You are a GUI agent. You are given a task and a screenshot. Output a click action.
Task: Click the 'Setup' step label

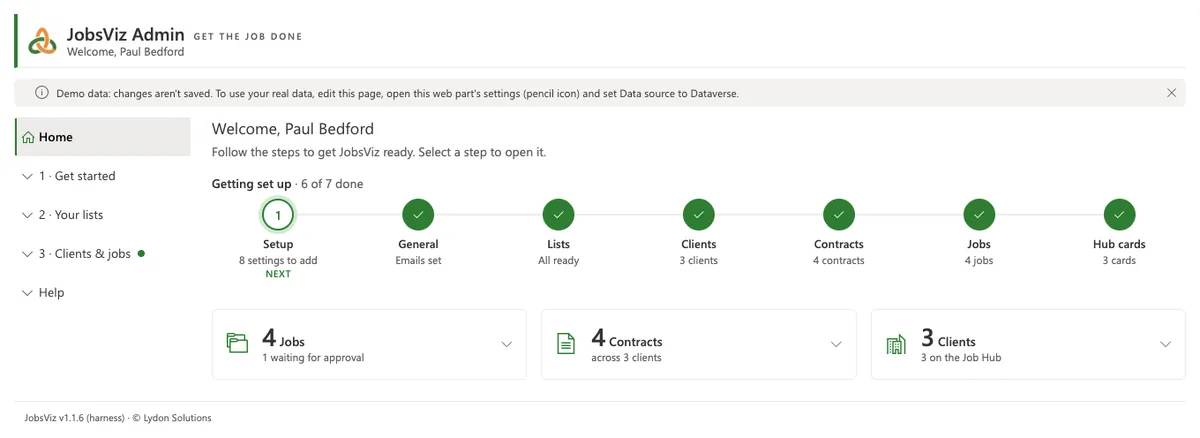coord(278,244)
